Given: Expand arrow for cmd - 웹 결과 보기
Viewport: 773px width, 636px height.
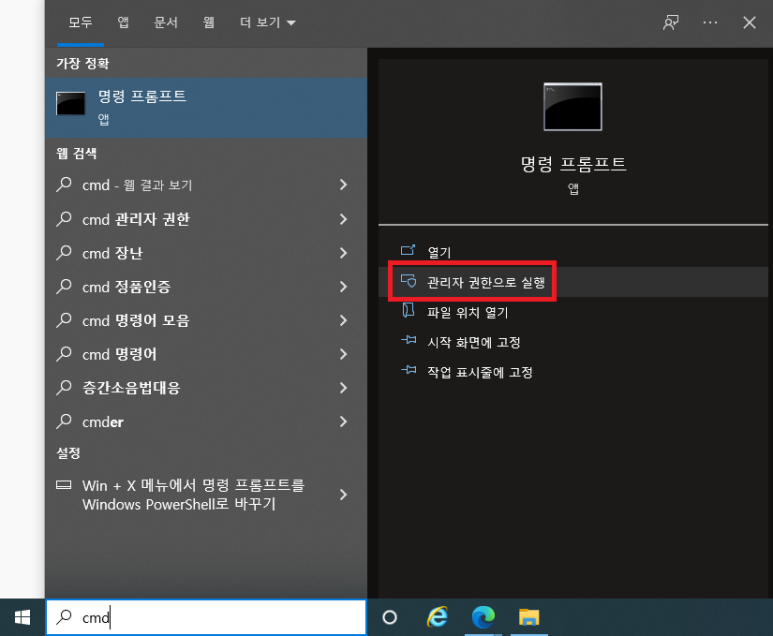Looking at the screenshot, I should [344, 185].
